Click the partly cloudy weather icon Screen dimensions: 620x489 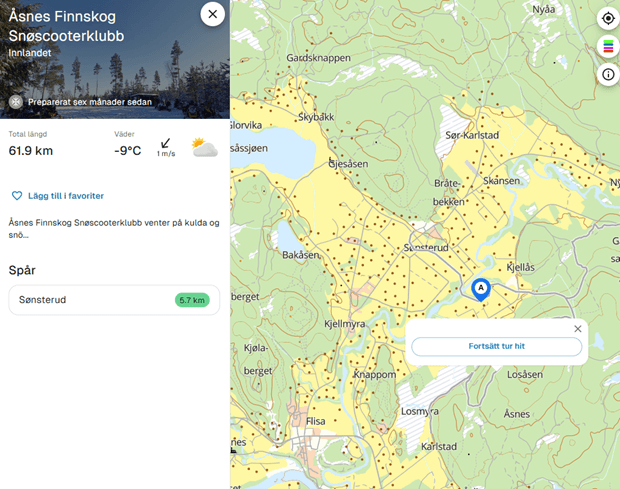204,149
